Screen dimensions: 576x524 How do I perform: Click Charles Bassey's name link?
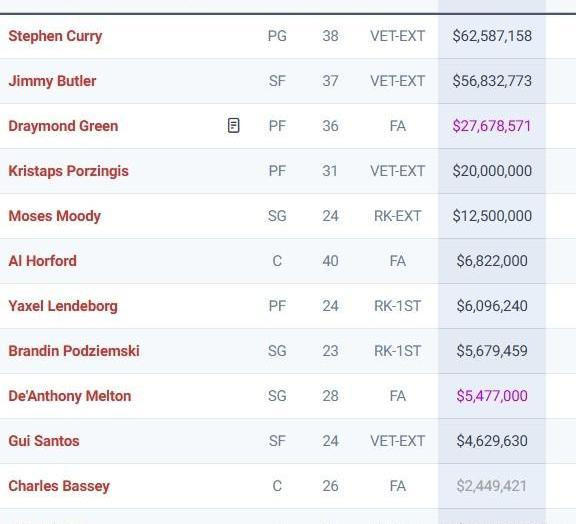tap(59, 486)
